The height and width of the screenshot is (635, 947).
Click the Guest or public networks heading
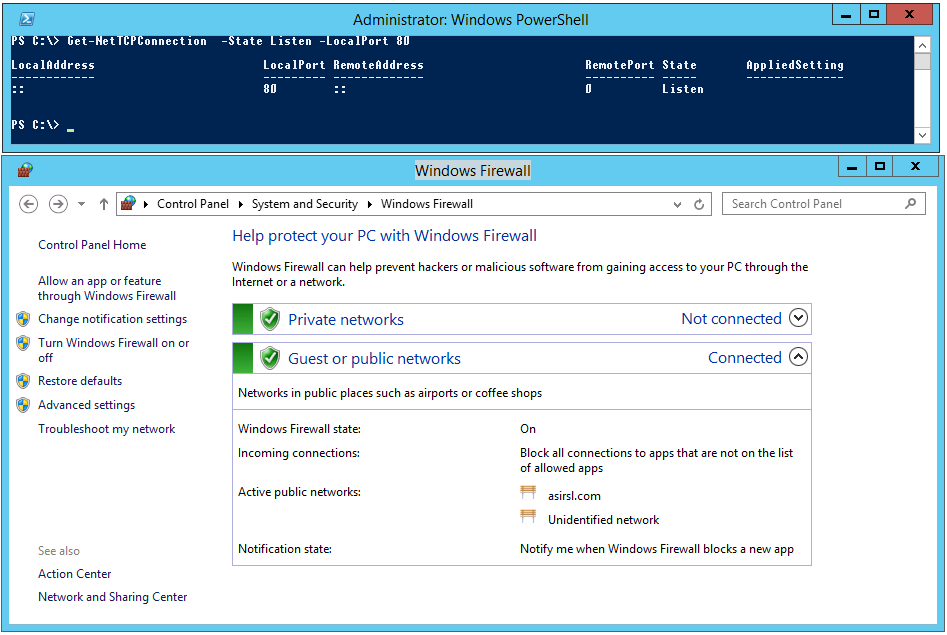[374, 358]
